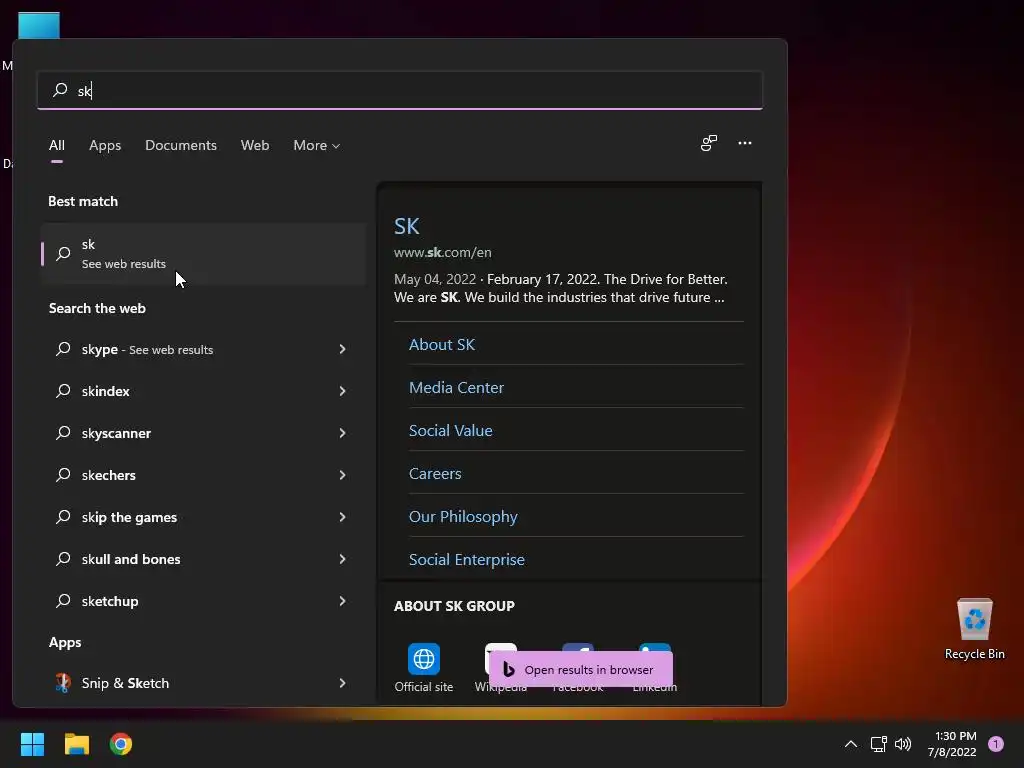Open About SK link
Image resolution: width=1024 pixels, height=768 pixels.
(442, 344)
